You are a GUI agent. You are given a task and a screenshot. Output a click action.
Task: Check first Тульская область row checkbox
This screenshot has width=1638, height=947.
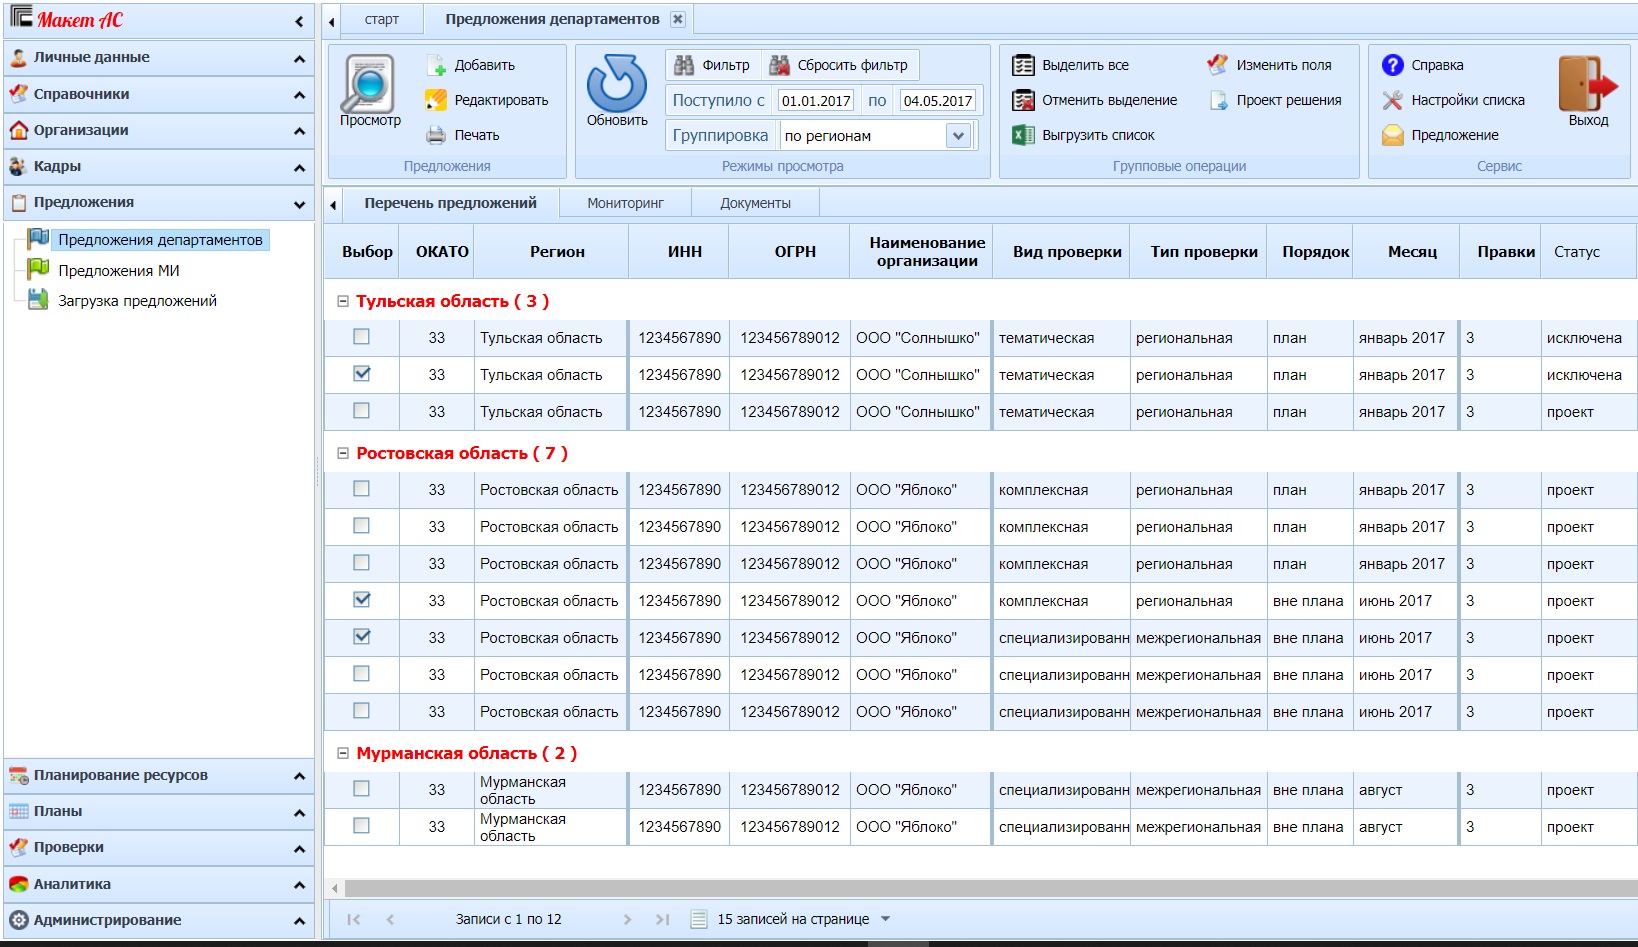[x=361, y=337]
